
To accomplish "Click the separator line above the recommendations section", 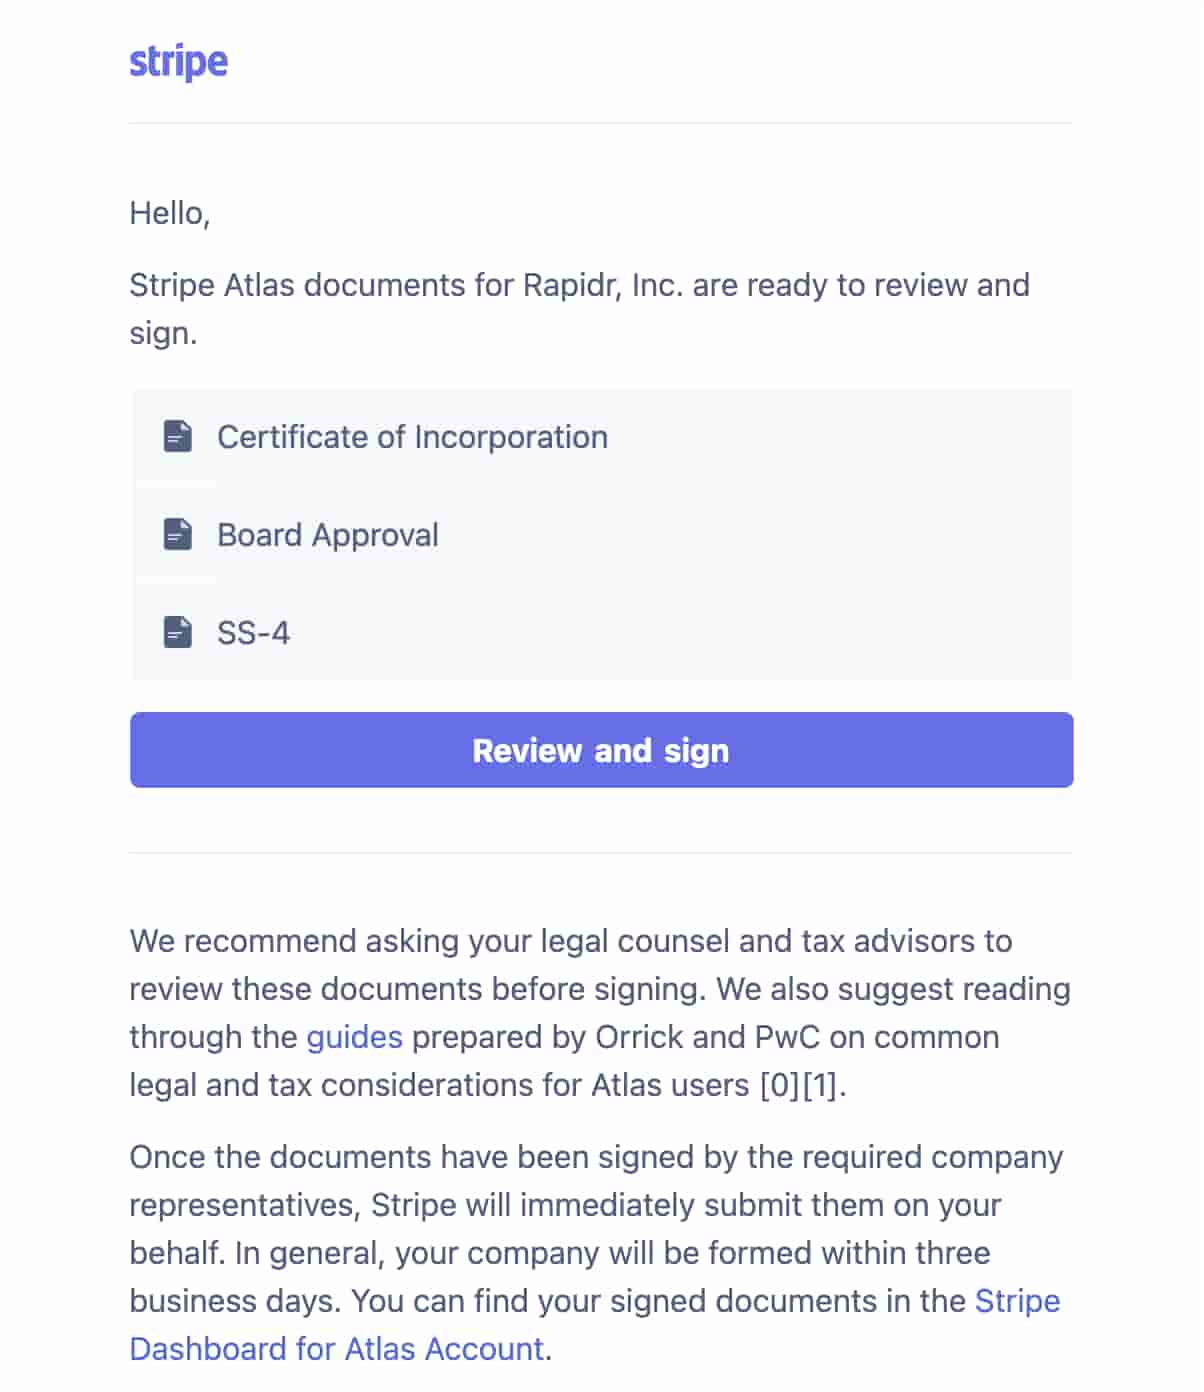I will (600, 854).
